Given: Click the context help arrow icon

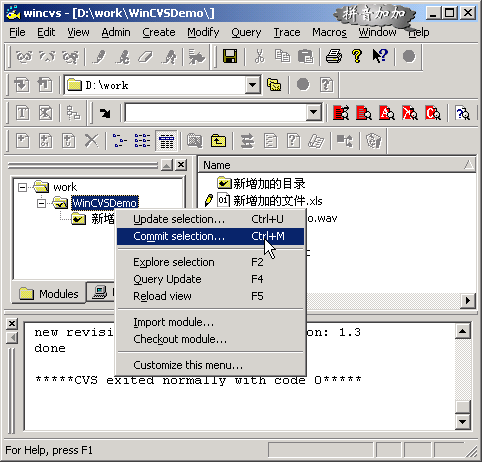Looking at the screenshot, I should click(x=380, y=56).
